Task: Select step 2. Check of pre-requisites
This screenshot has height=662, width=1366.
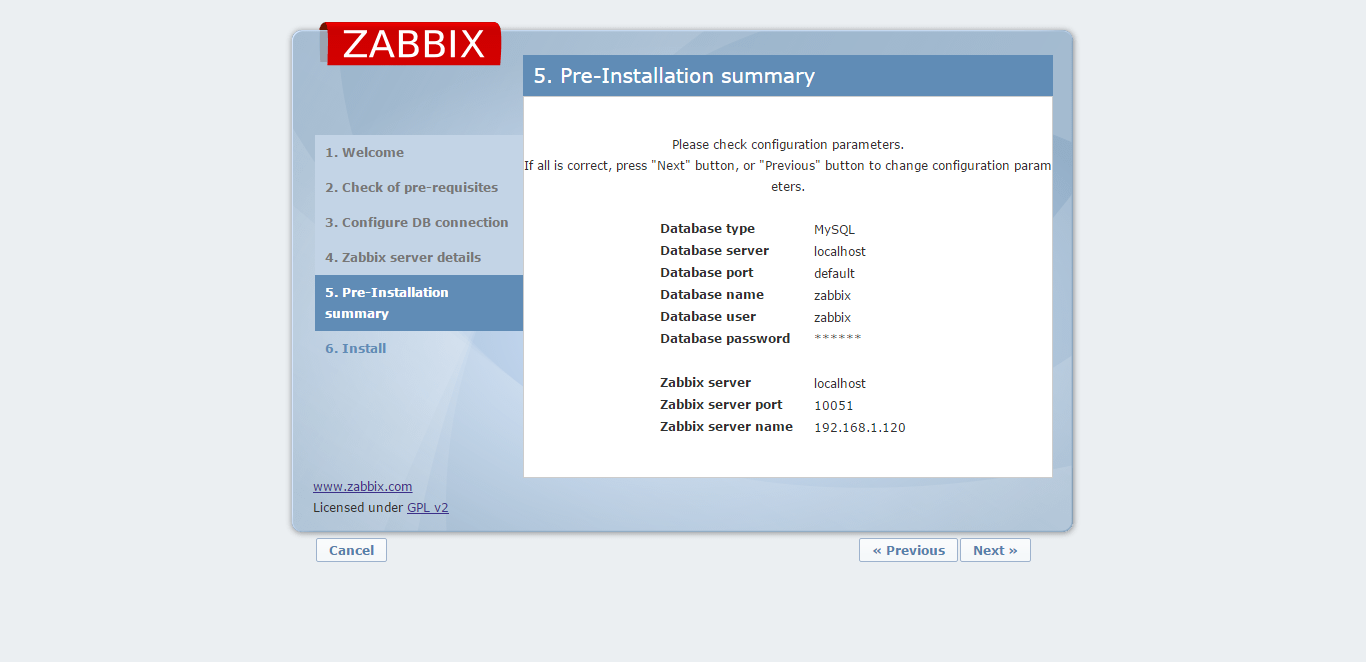Action: [x=411, y=188]
